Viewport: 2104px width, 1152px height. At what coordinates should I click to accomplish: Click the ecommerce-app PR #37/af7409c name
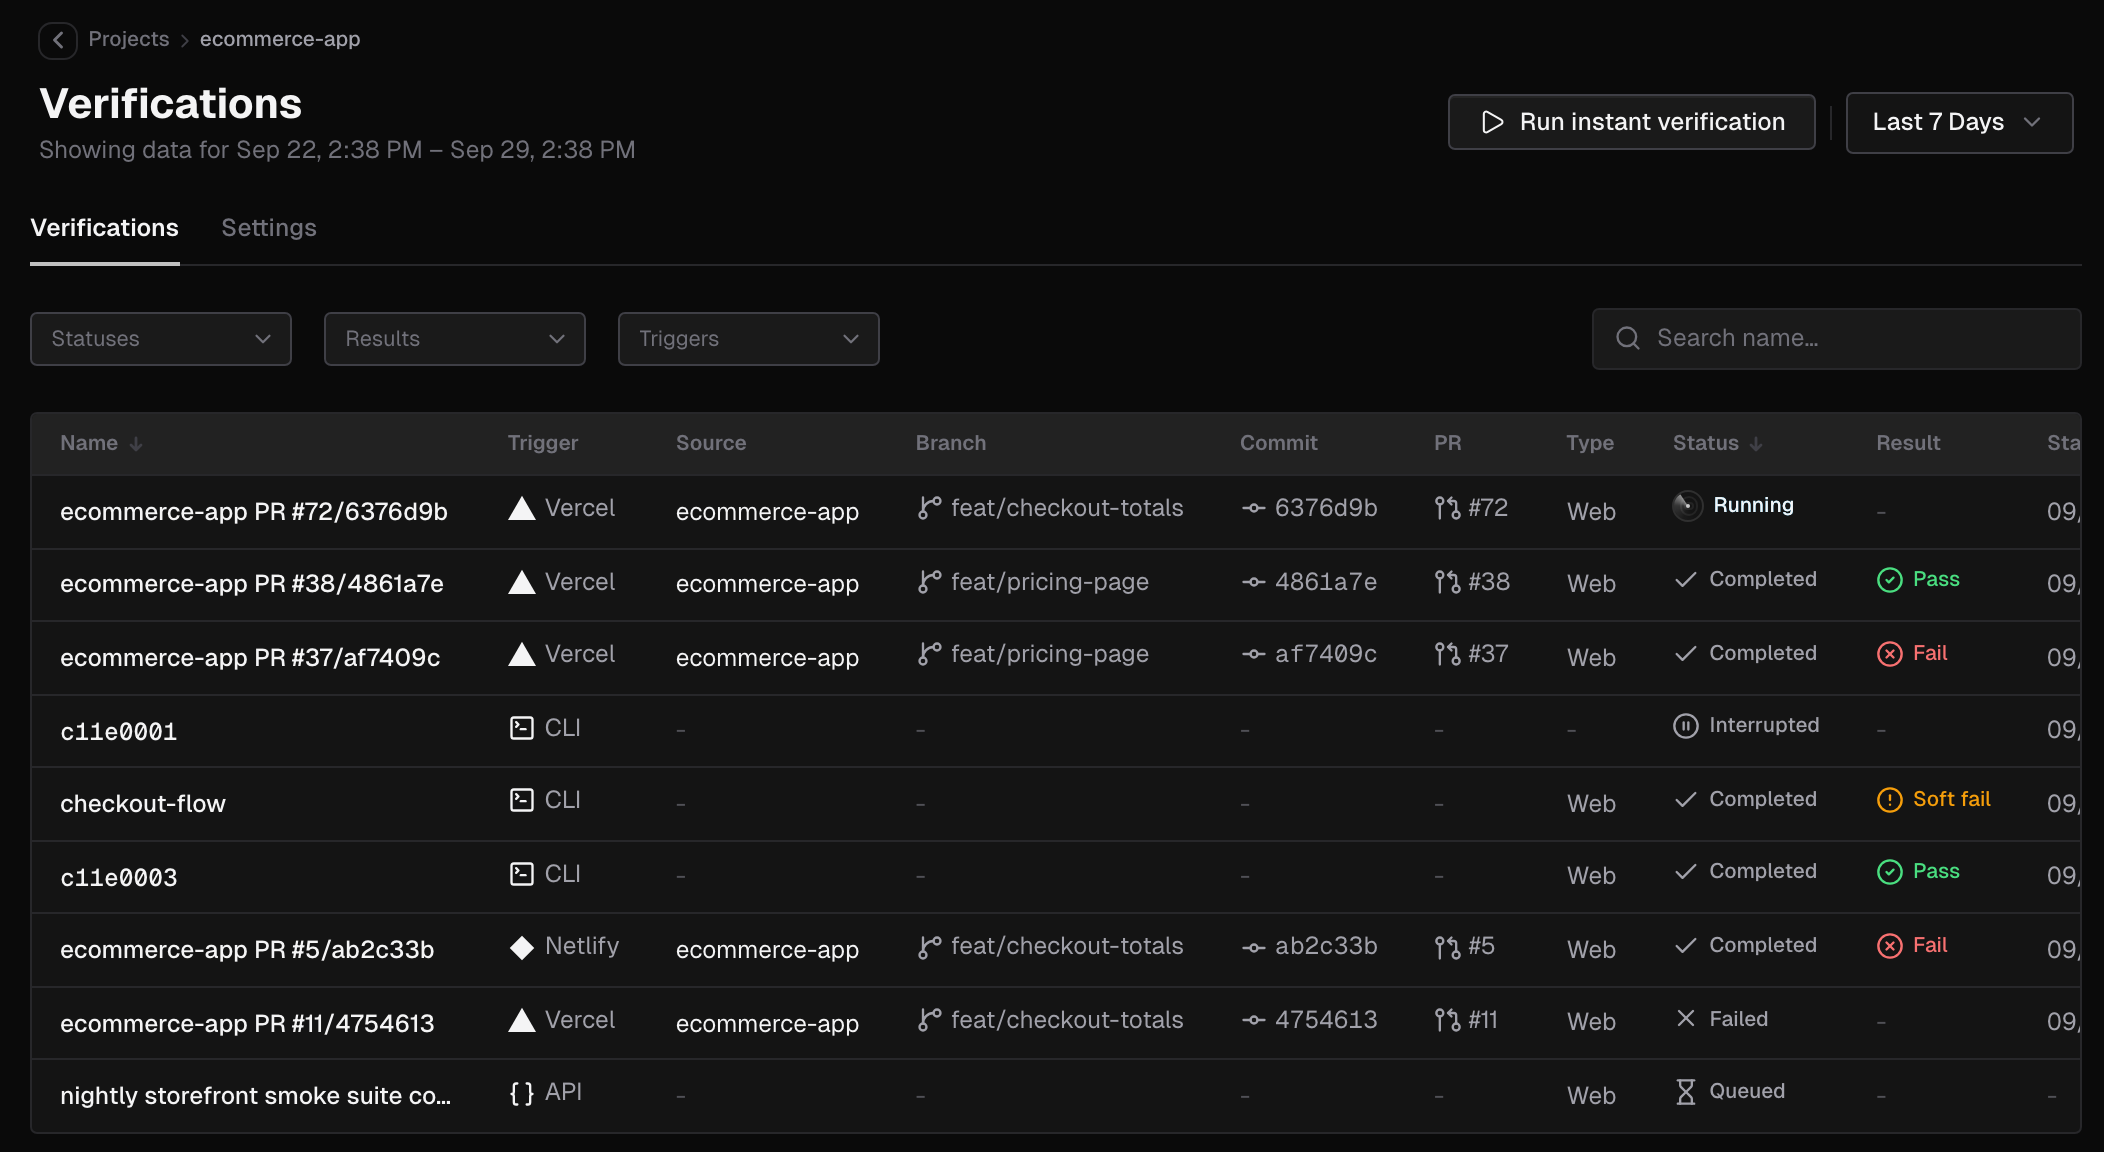coord(250,658)
